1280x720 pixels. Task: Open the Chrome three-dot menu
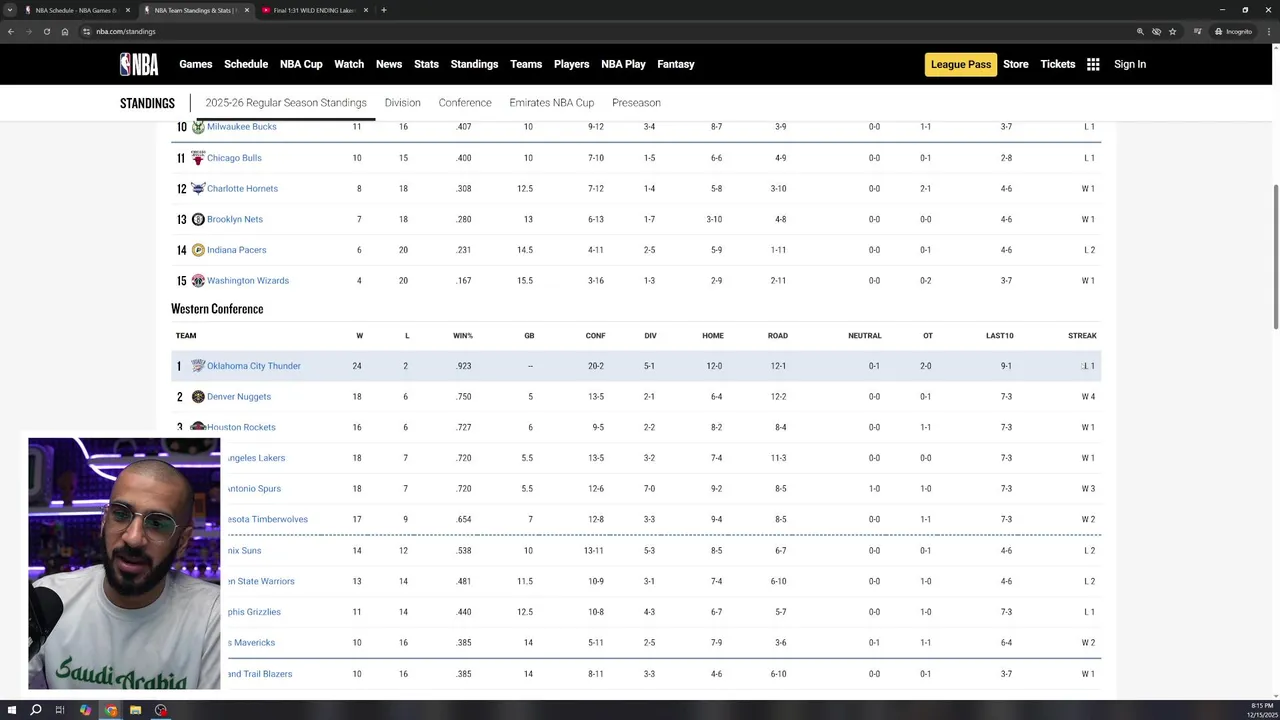point(1271,31)
